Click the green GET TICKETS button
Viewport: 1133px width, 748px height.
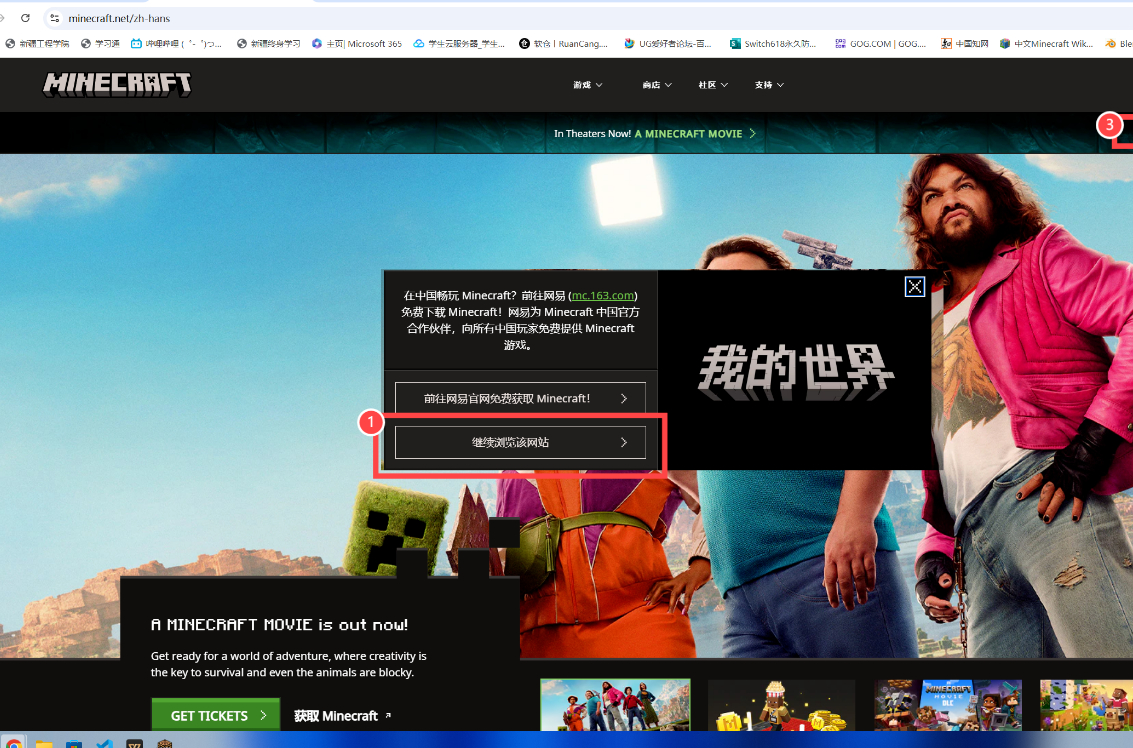pos(215,715)
